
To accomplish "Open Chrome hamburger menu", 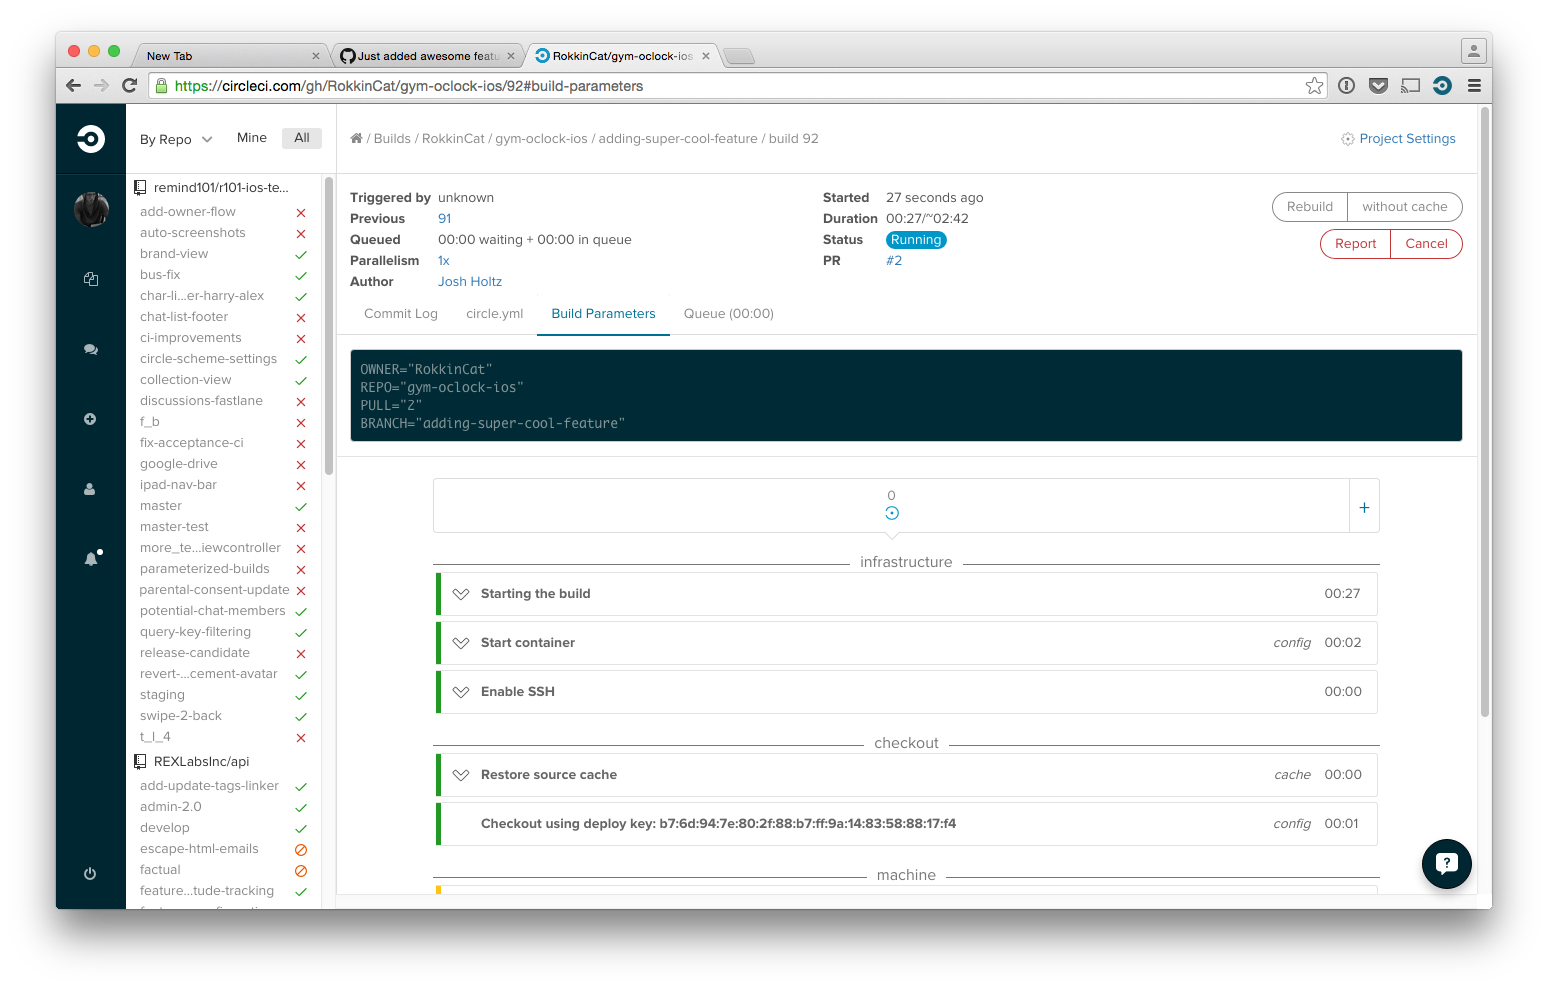I will click(x=1474, y=86).
